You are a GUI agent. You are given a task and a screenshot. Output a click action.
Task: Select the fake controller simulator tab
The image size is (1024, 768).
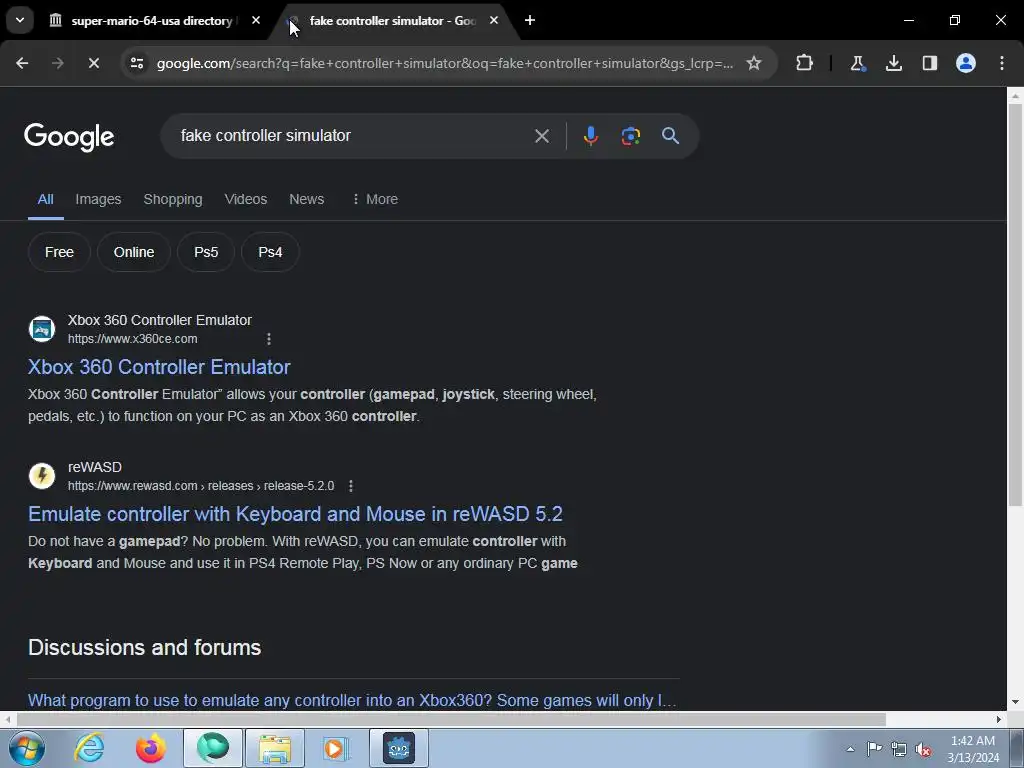click(x=392, y=21)
